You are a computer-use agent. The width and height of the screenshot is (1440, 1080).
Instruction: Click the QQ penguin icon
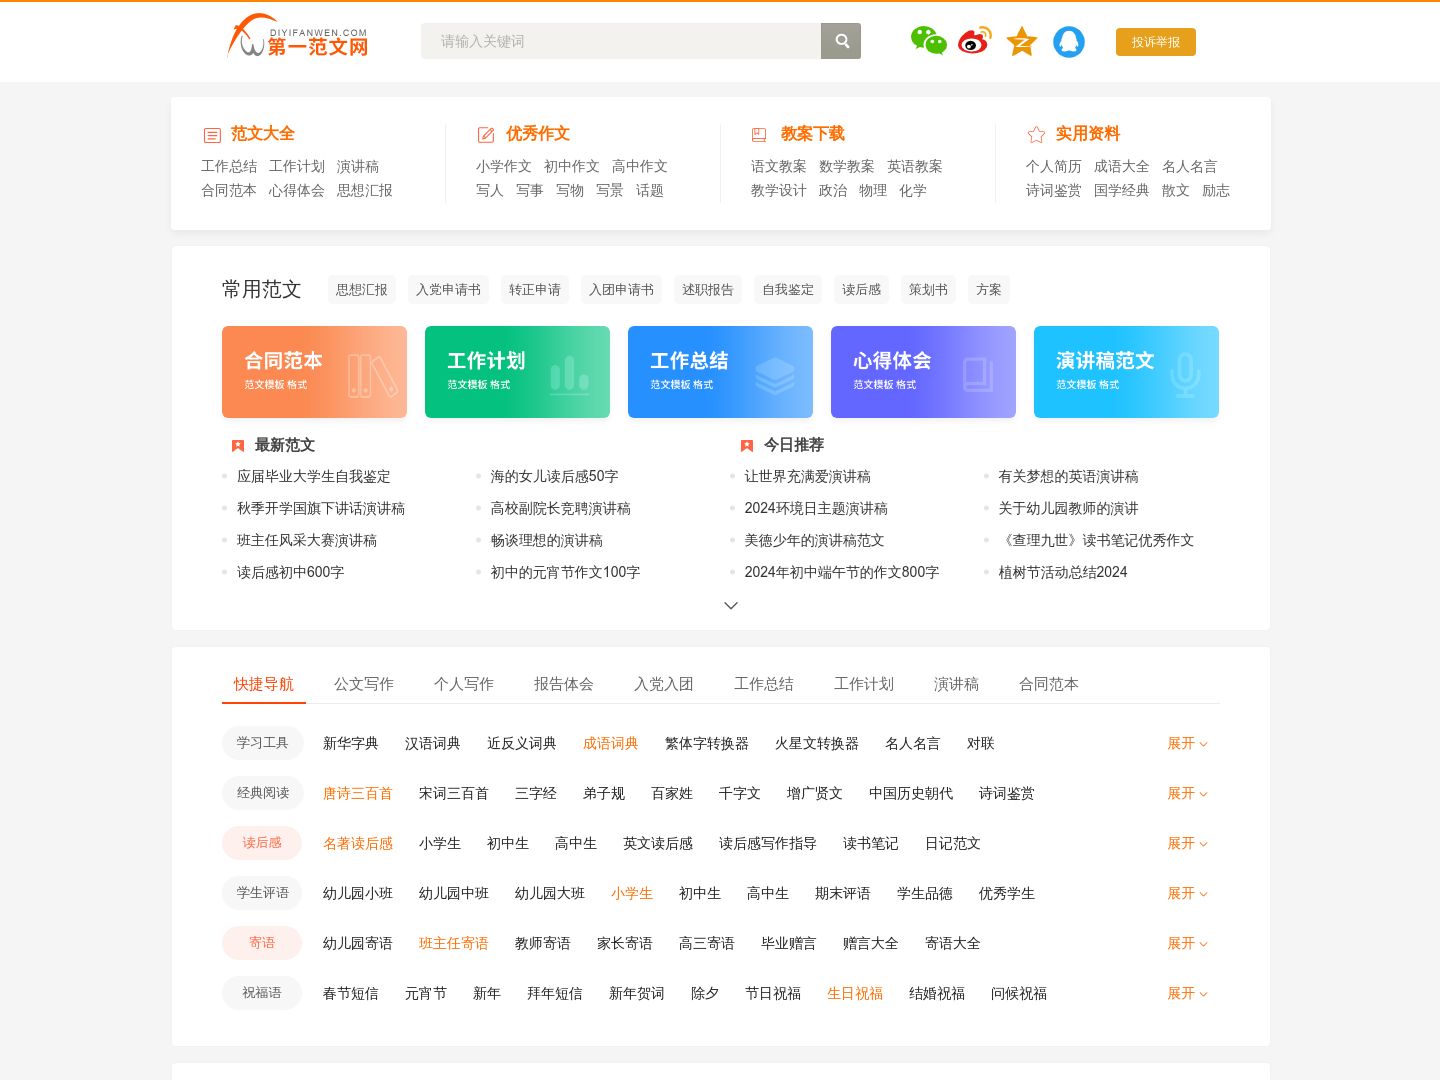coord(1069,41)
